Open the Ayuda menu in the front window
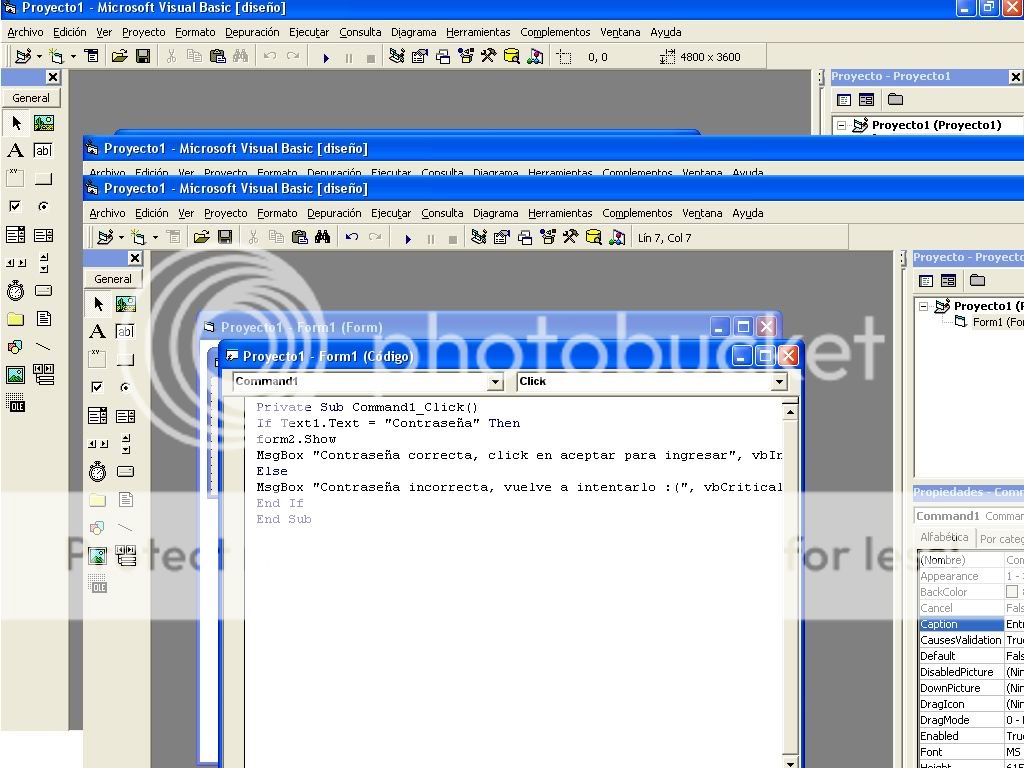The image size is (1024, 768). (748, 213)
